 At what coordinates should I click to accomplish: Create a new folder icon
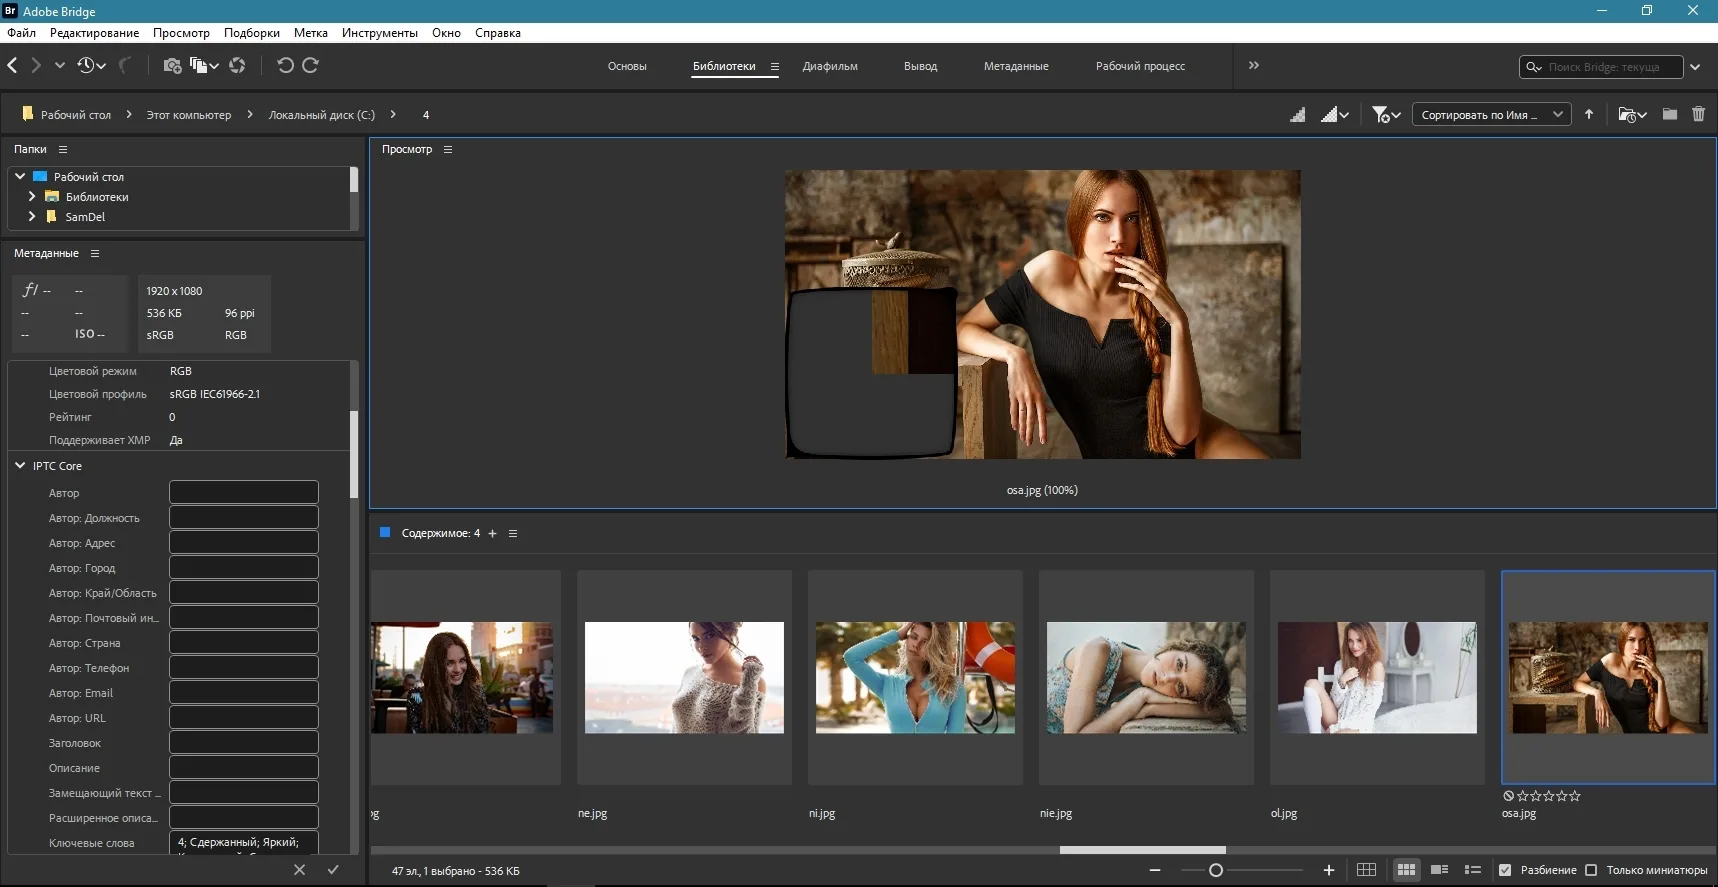(x=1669, y=115)
